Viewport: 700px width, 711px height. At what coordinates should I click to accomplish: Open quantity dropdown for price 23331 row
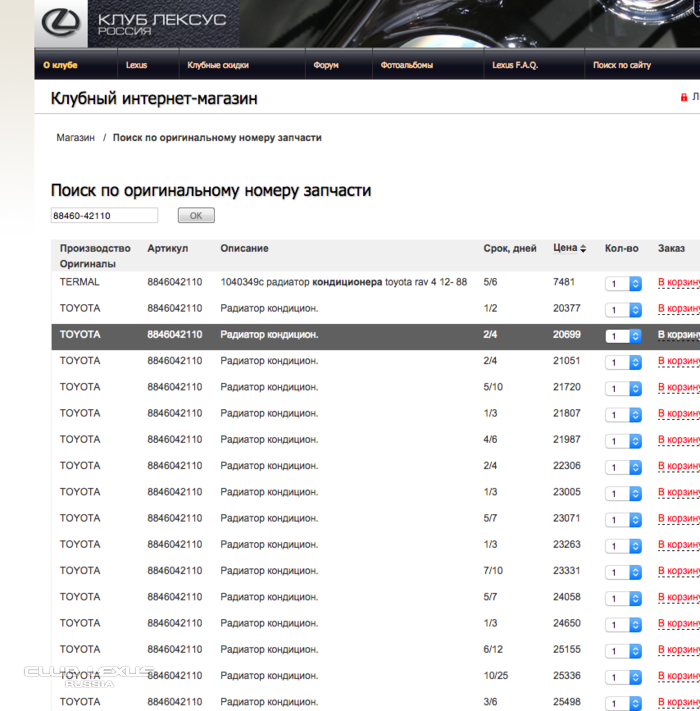[x=623, y=573]
